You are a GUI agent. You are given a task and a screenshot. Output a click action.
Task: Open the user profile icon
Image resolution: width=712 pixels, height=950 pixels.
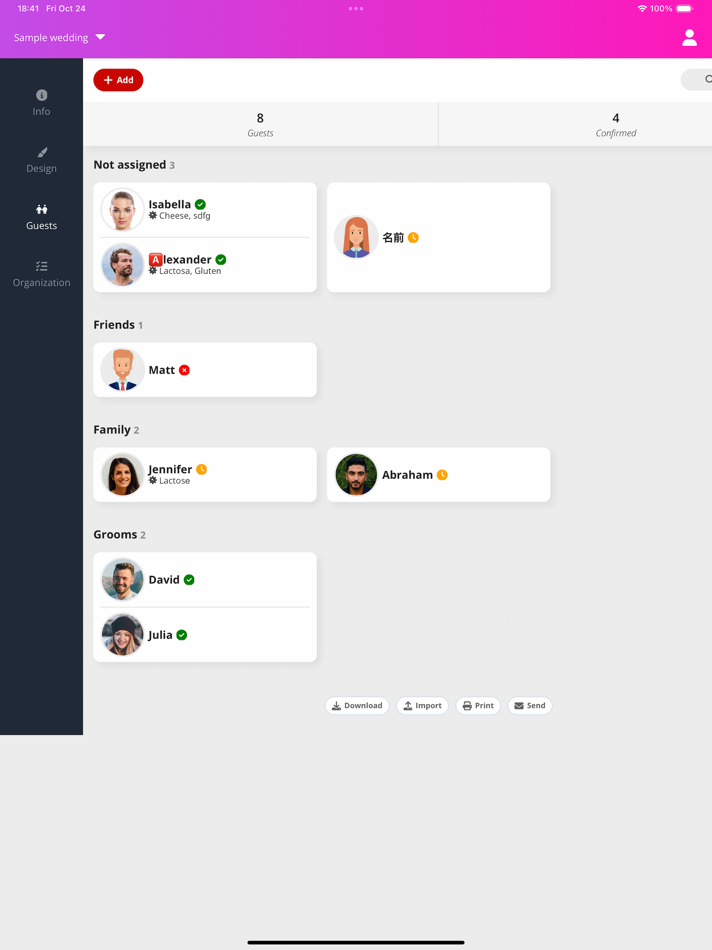tap(689, 38)
